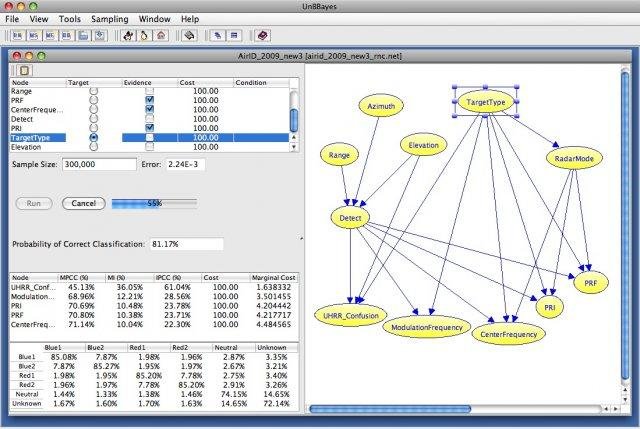640x429 pixels.
Task: Toggle Evidence checkbox for PRF row
Action: tap(150, 100)
